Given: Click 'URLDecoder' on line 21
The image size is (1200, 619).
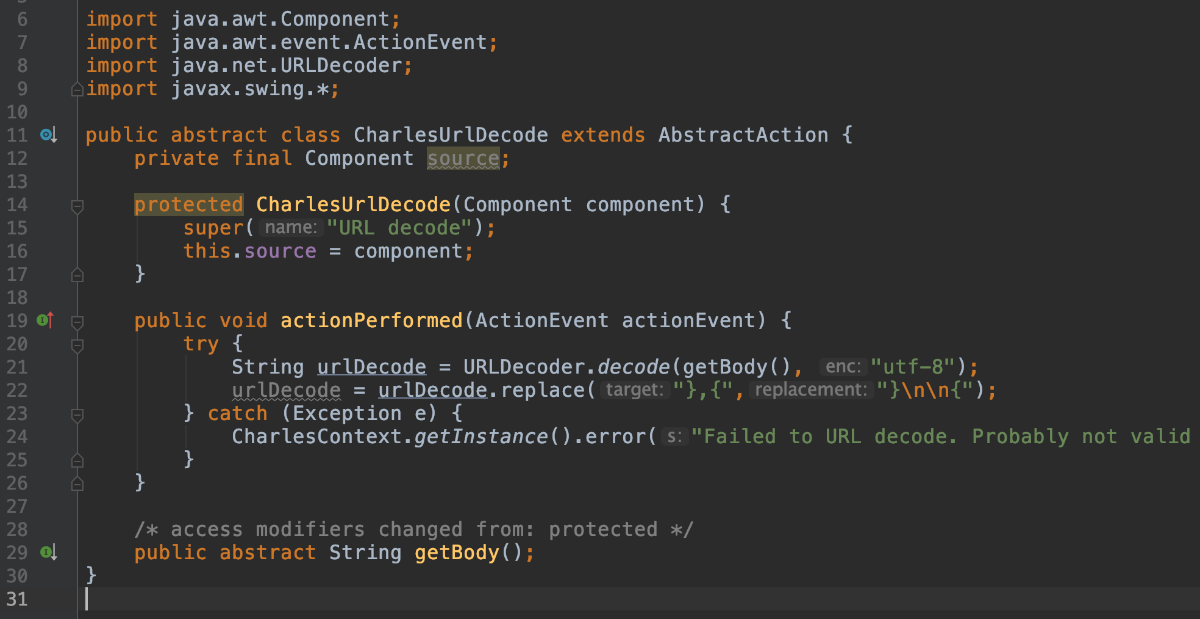Looking at the screenshot, I should click(524, 367).
